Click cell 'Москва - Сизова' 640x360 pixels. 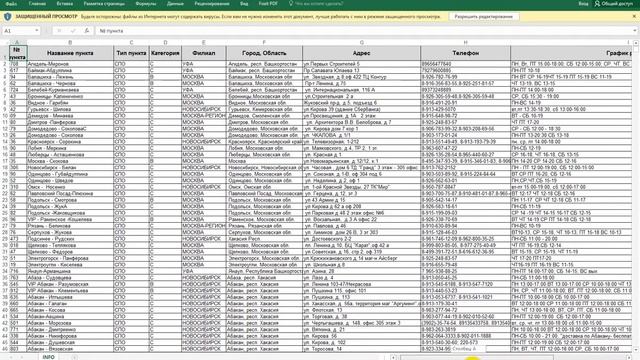pyautogui.click(x=70, y=161)
